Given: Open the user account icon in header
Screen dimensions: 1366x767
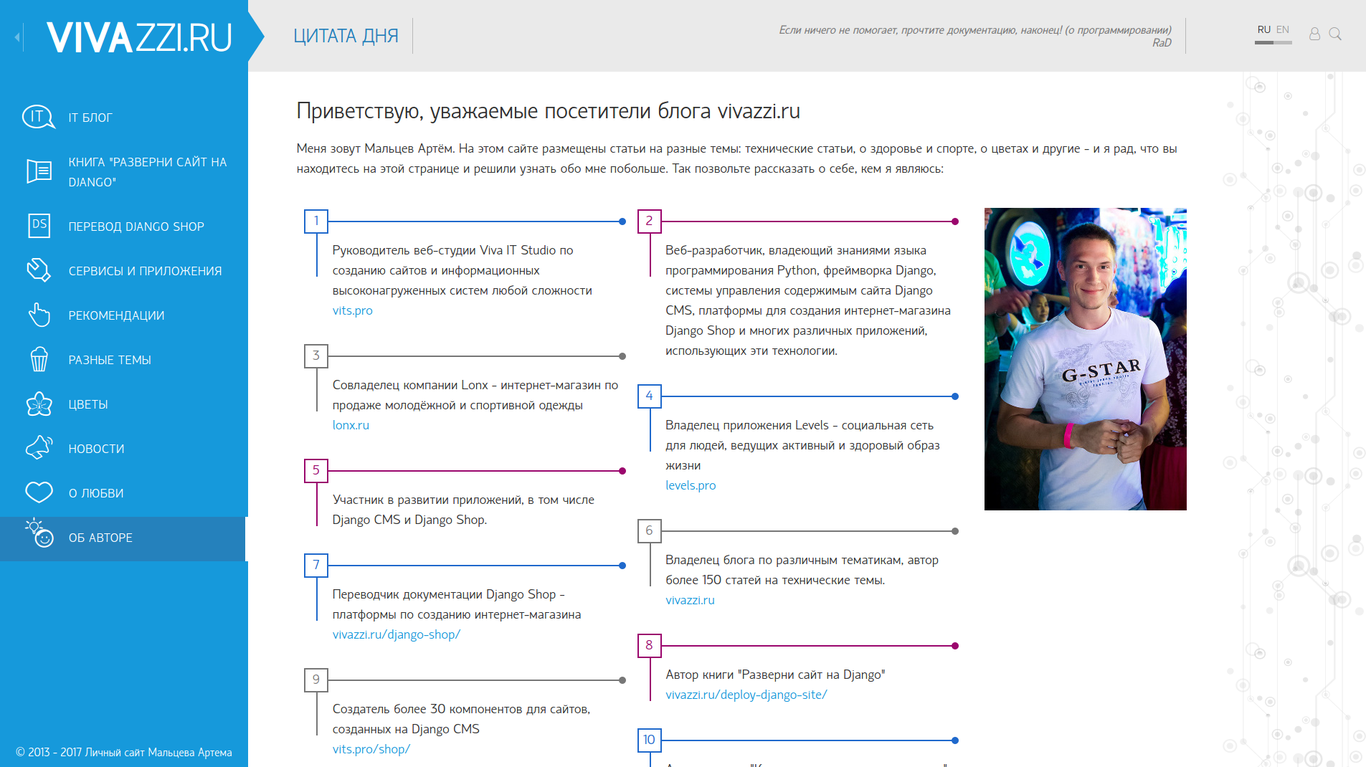Looking at the screenshot, I should pos(1314,34).
